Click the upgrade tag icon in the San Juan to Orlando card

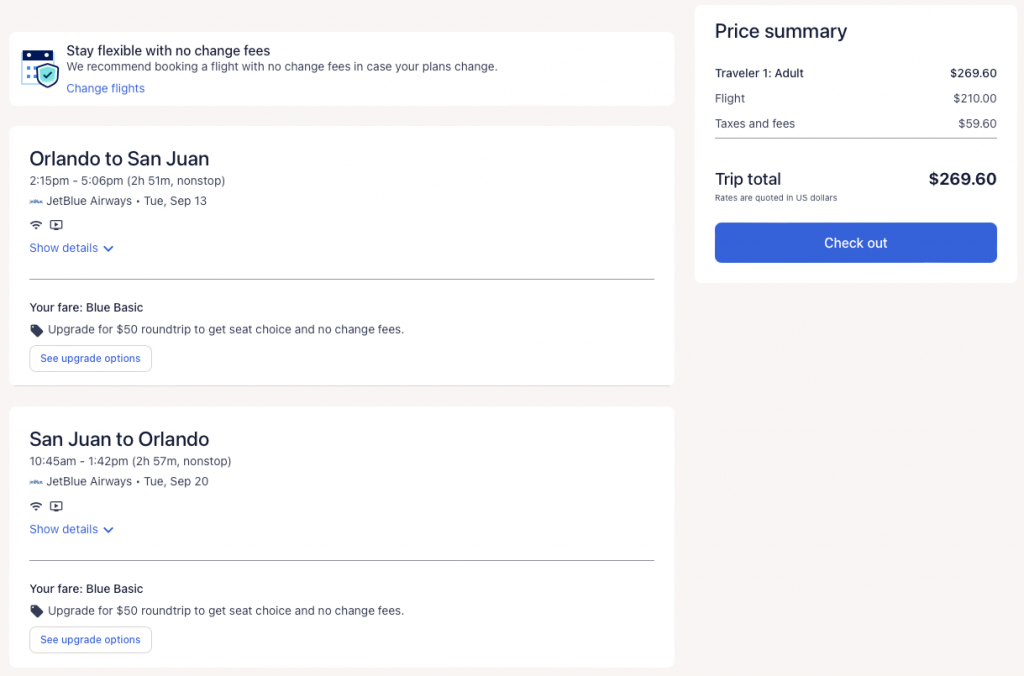pos(37,611)
